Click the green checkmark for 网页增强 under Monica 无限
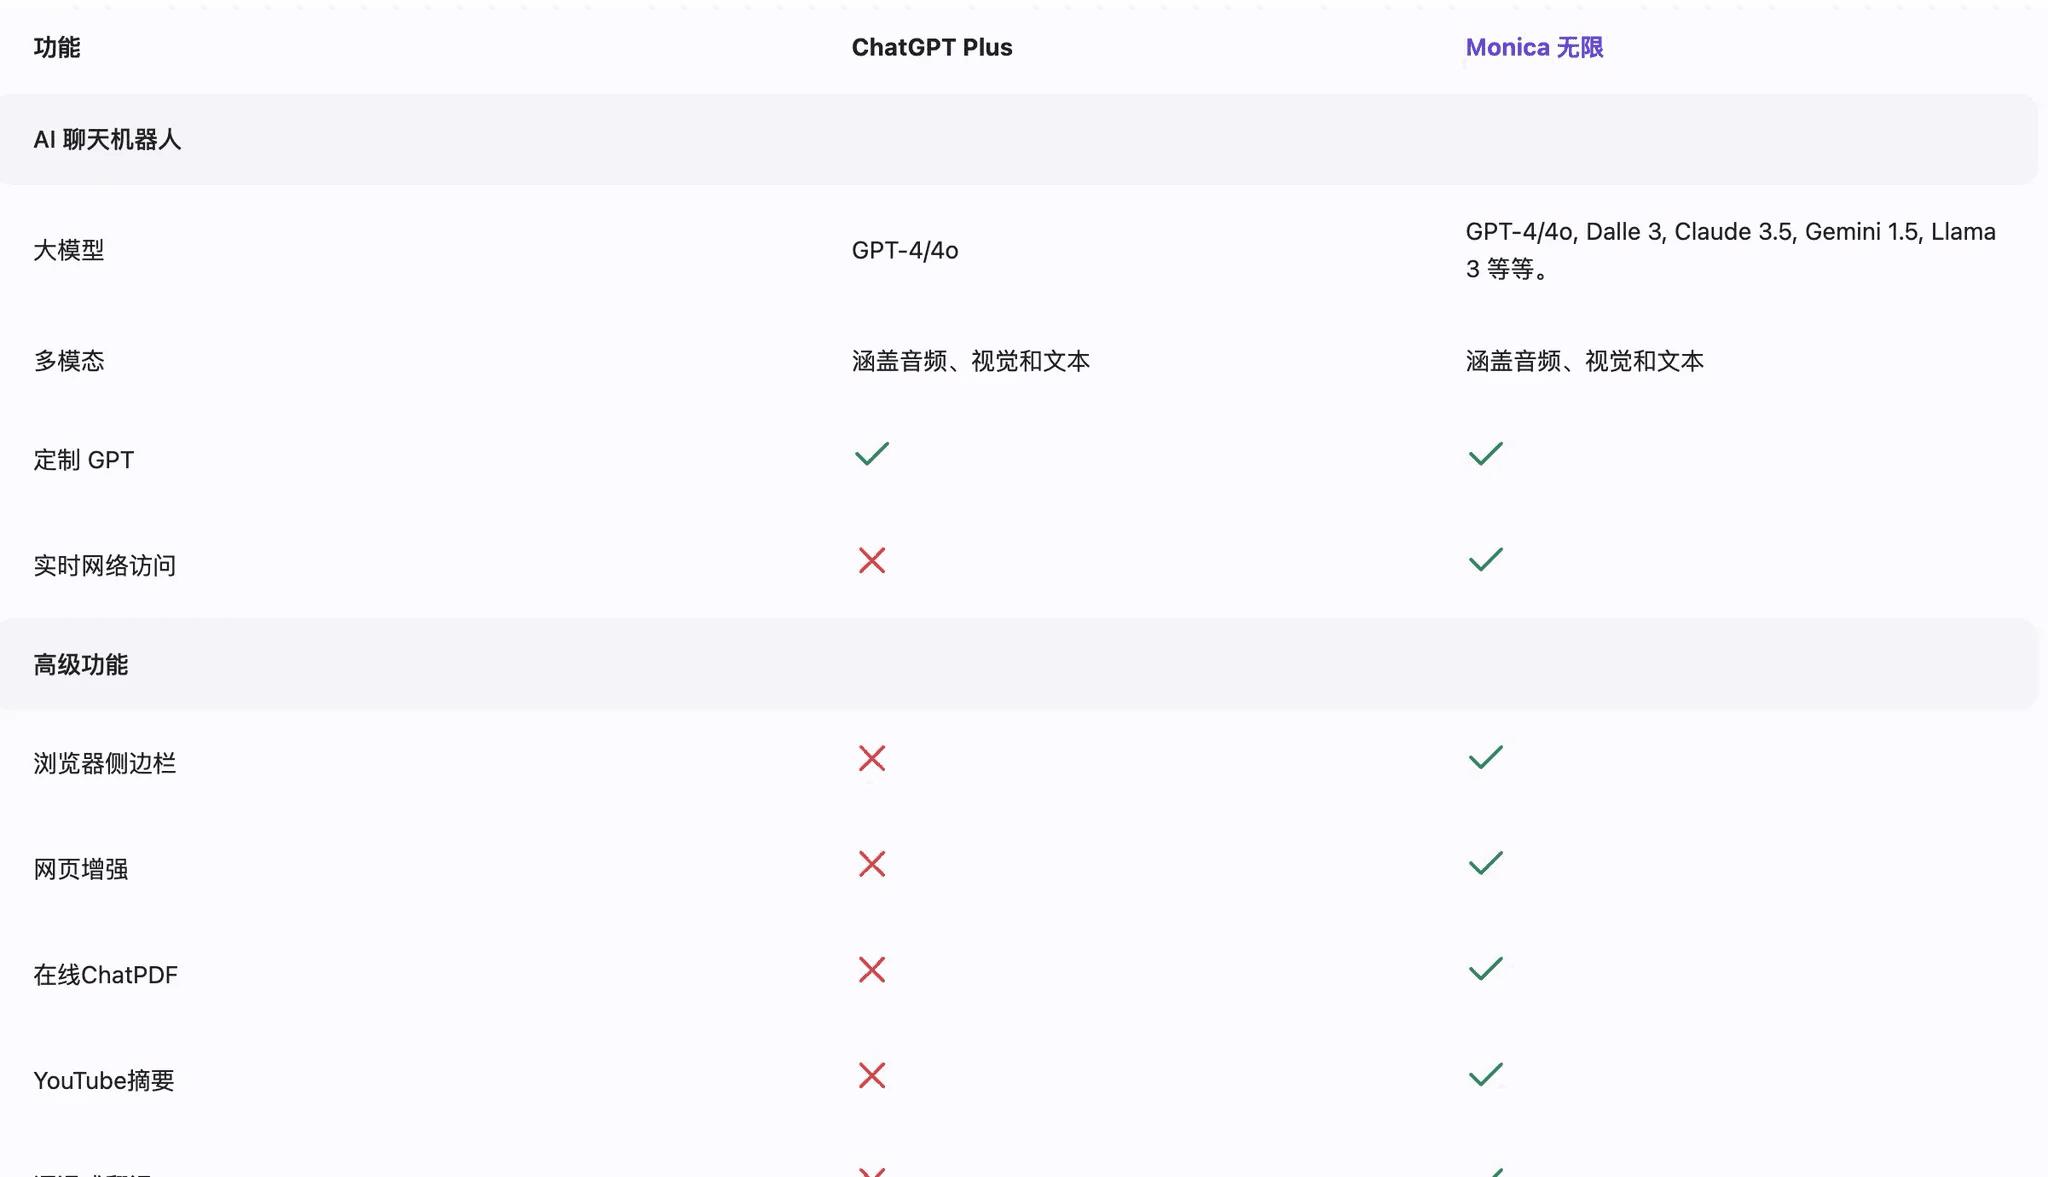The height and width of the screenshot is (1177, 2048). [1485, 863]
